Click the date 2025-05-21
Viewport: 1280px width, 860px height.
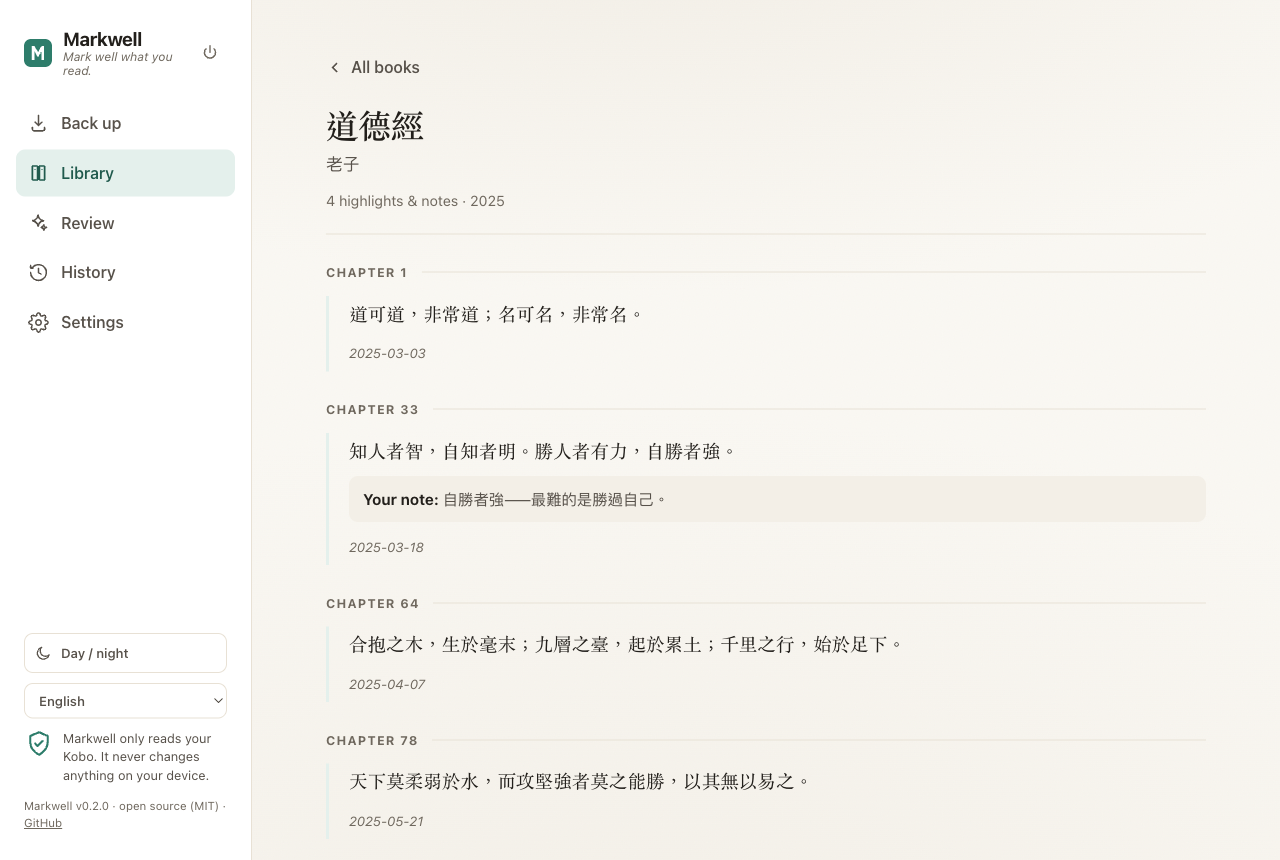[386, 821]
